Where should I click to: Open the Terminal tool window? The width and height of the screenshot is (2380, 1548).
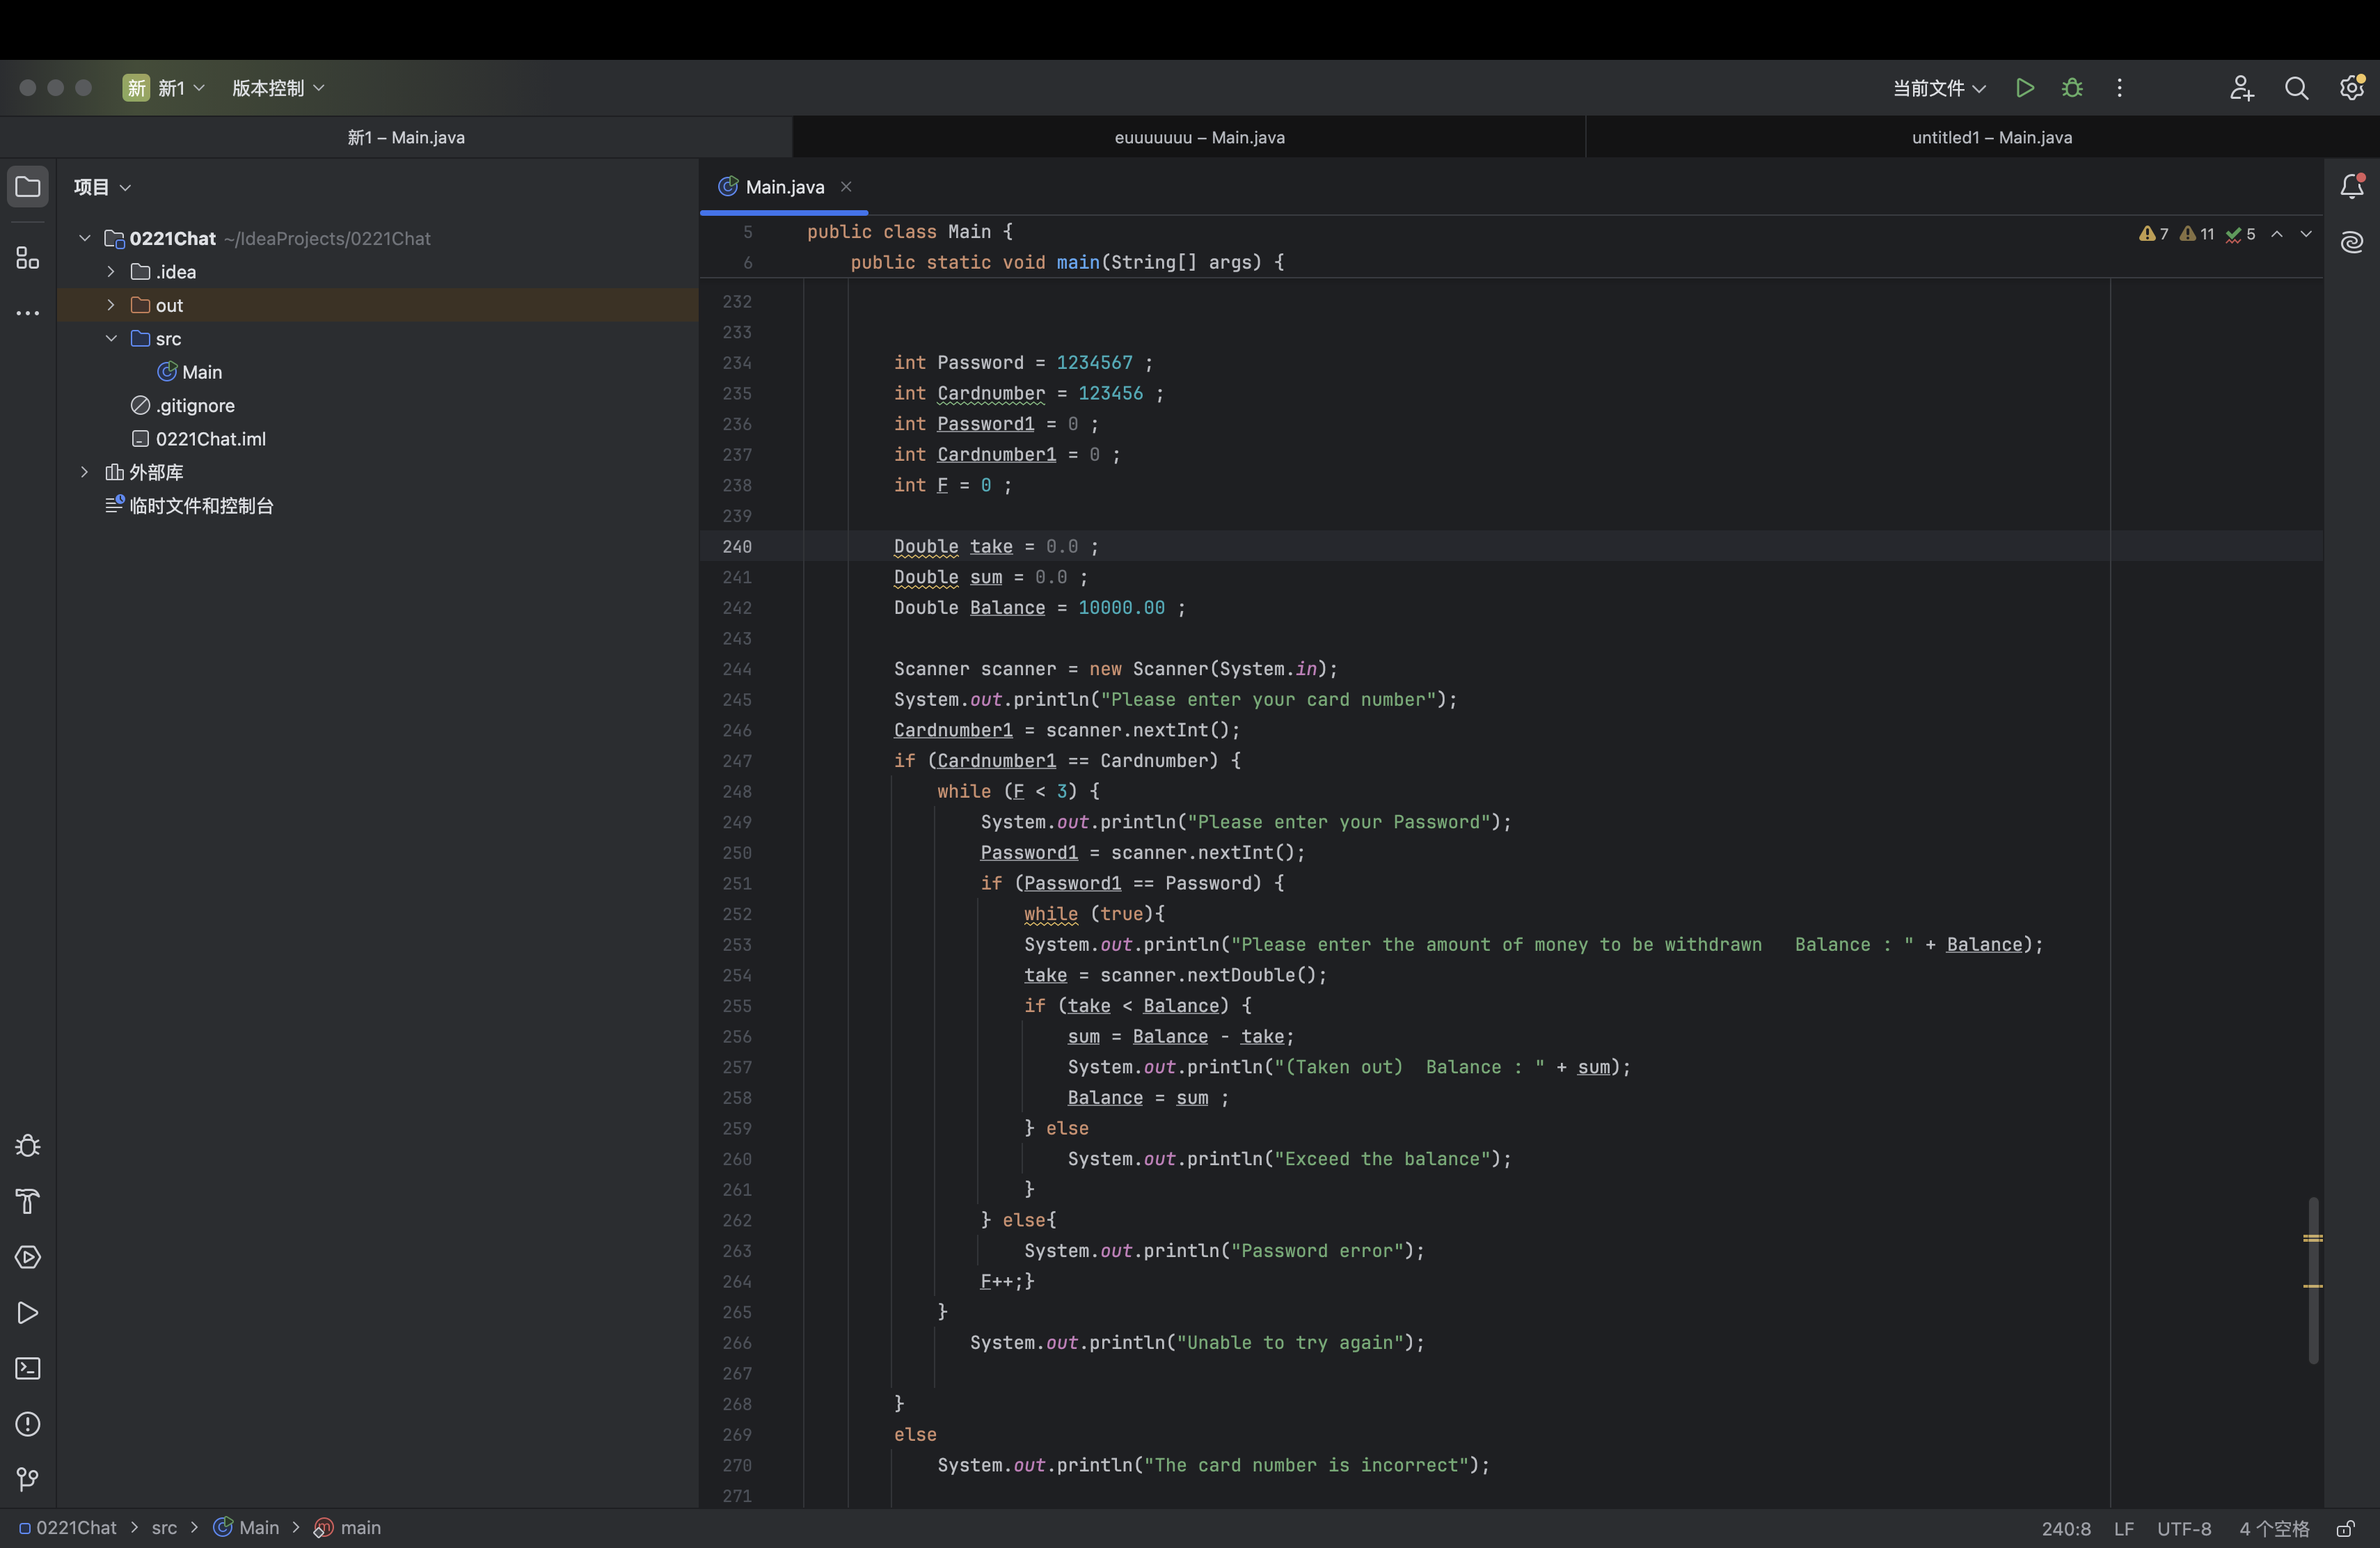click(x=28, y=1368)
